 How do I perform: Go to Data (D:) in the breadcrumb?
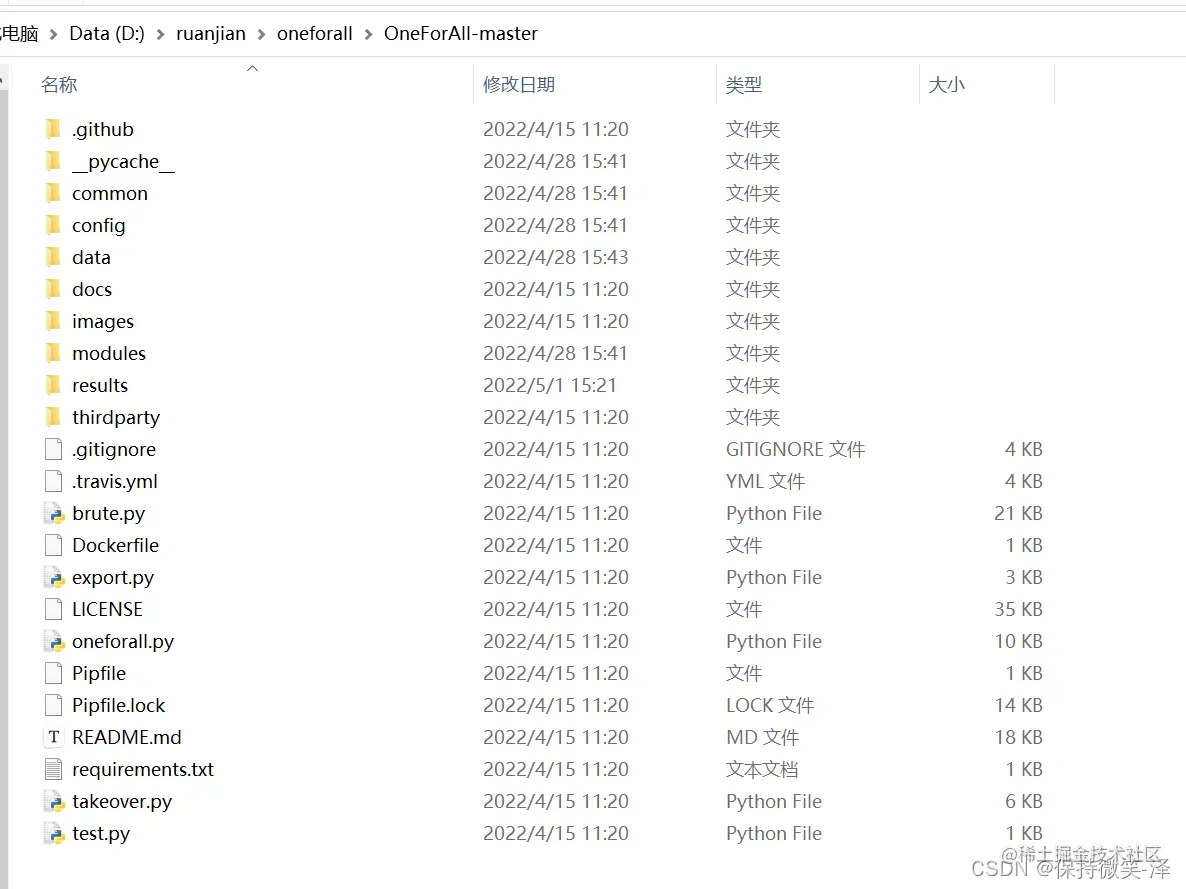(107, 33)
